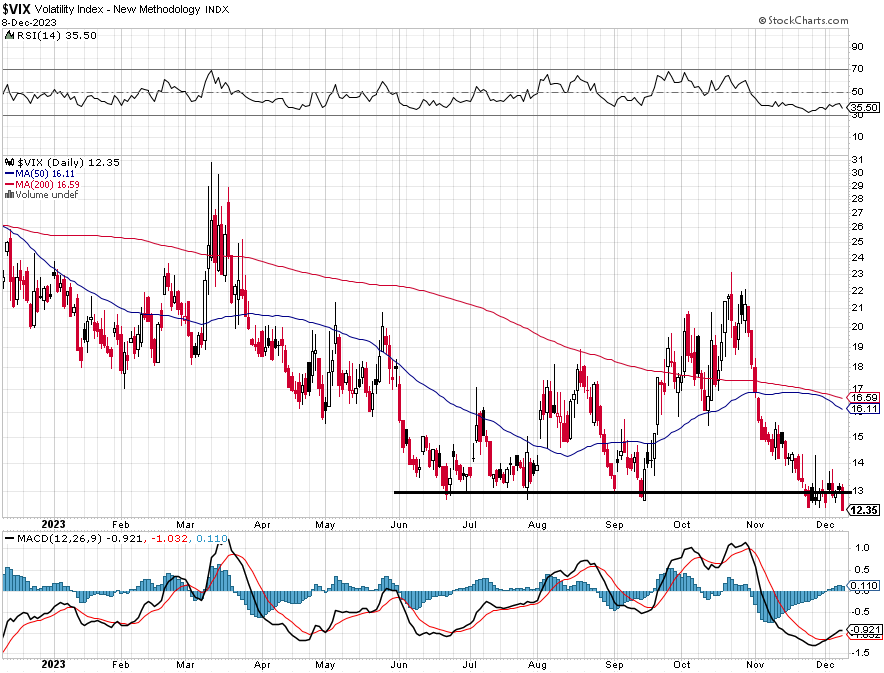Click the Volume bars legend icon
The height and width of the screenshot is (673, 884).
10,194
